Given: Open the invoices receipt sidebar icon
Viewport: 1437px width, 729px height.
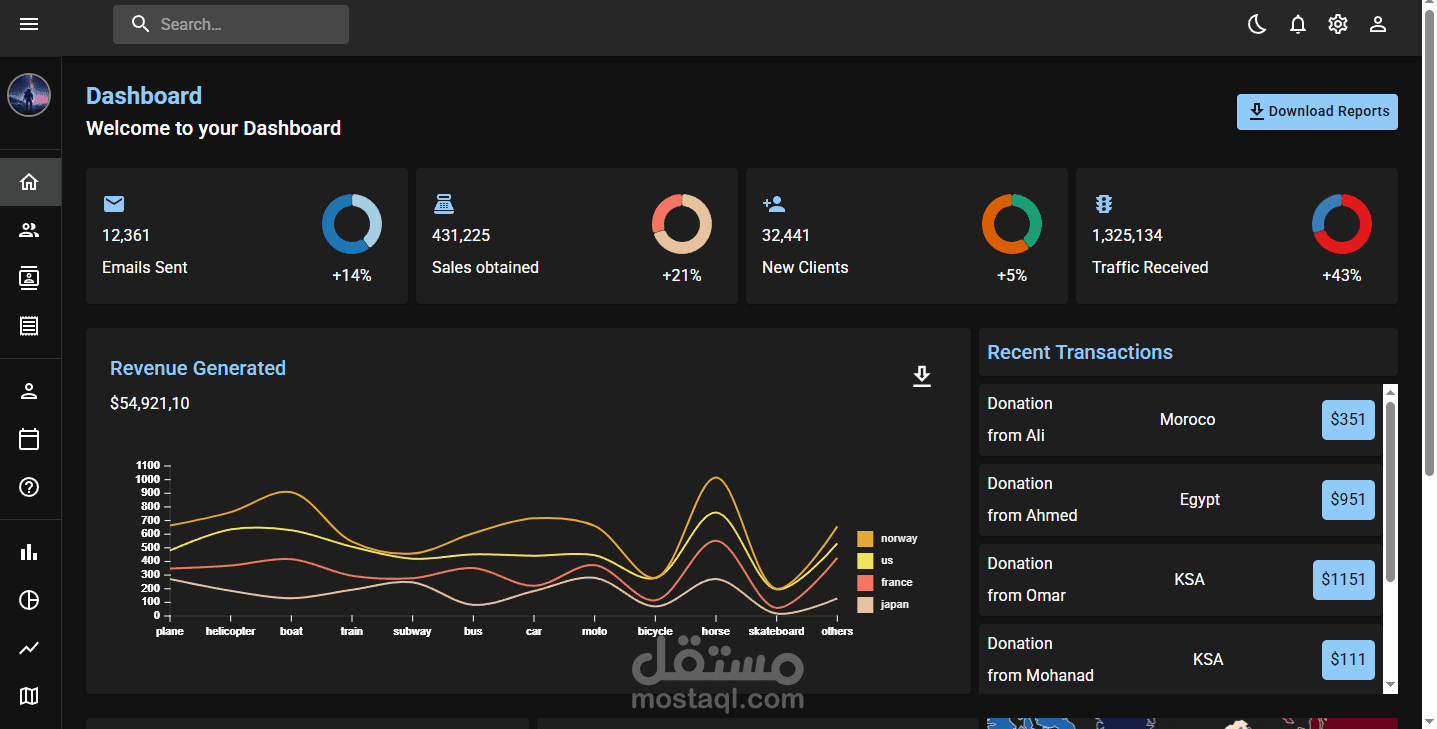Looking at the screenshot, I should [x=30, y=326].
